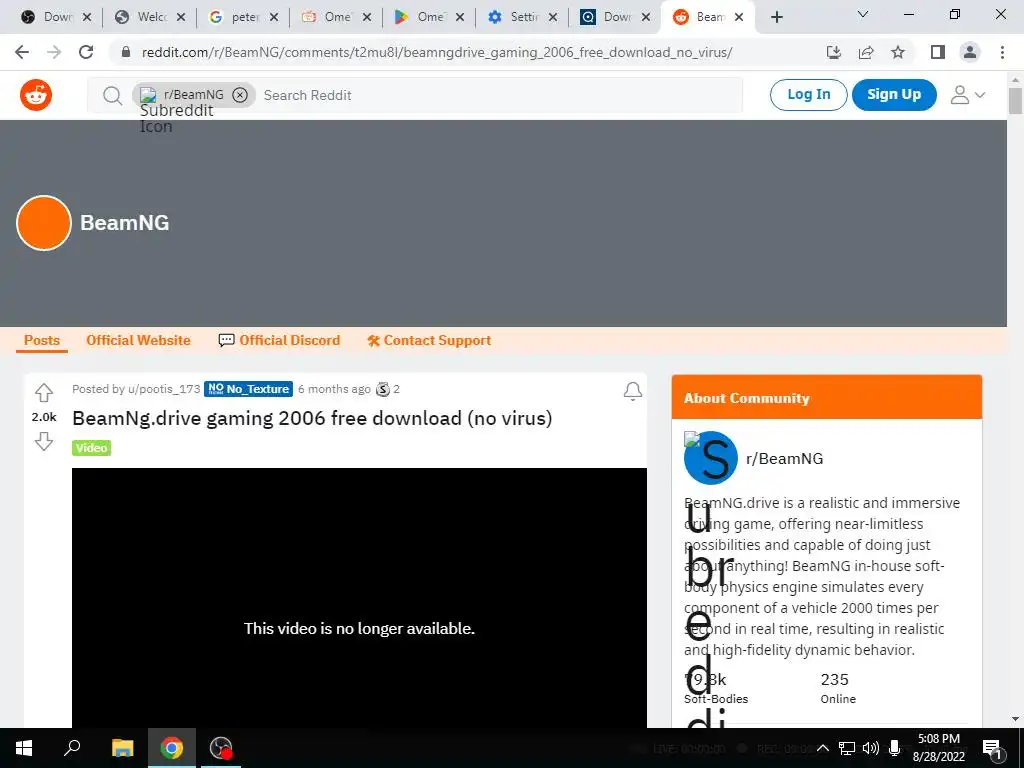Image resolution: width=1024 pixels, height=768 pixels.
Task: Click the orange BeamNG community avatar
Action: coord(44,223)
